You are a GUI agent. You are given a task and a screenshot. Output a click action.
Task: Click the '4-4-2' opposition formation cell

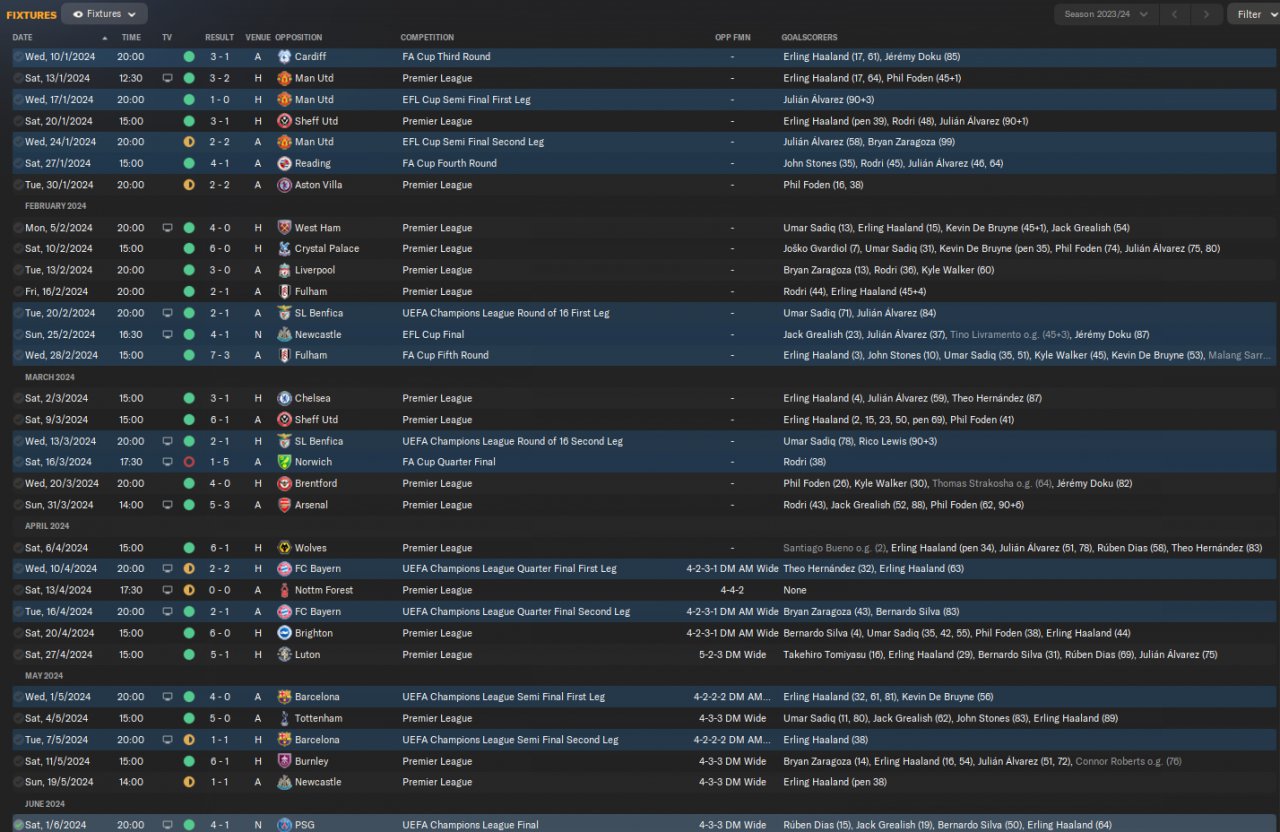click(x=733, y=590)
